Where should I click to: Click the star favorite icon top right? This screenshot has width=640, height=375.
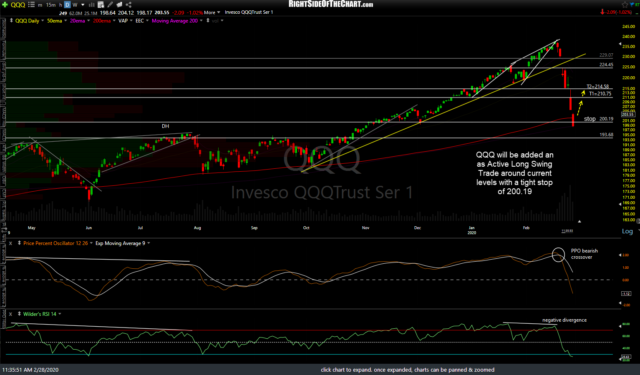click(x=625, y=4)
